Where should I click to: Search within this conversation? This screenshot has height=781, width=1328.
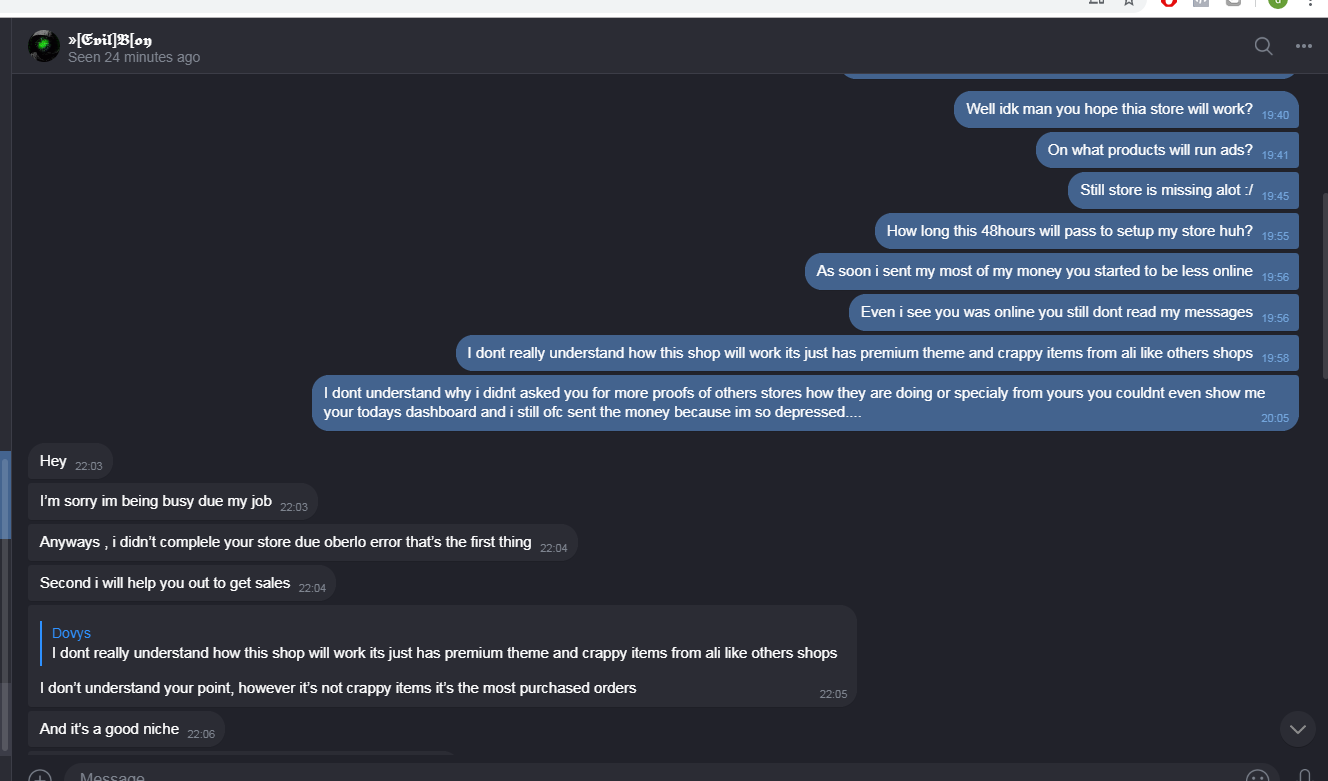coord(1263,46)
